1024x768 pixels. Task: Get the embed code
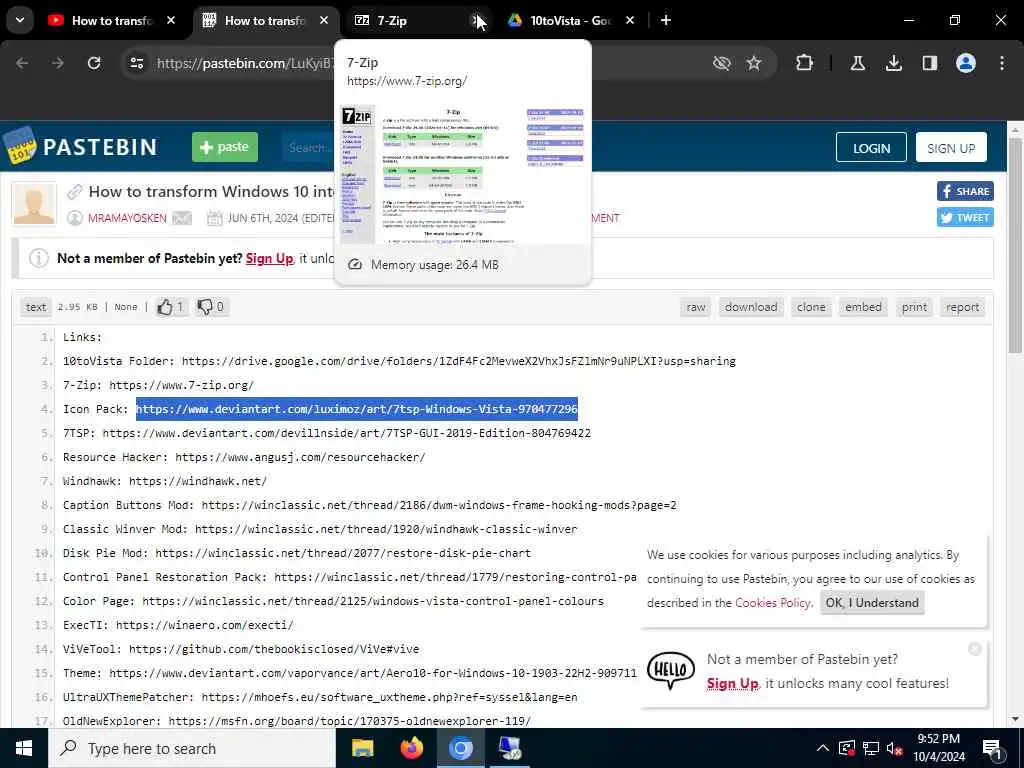(x=863, y=307)
